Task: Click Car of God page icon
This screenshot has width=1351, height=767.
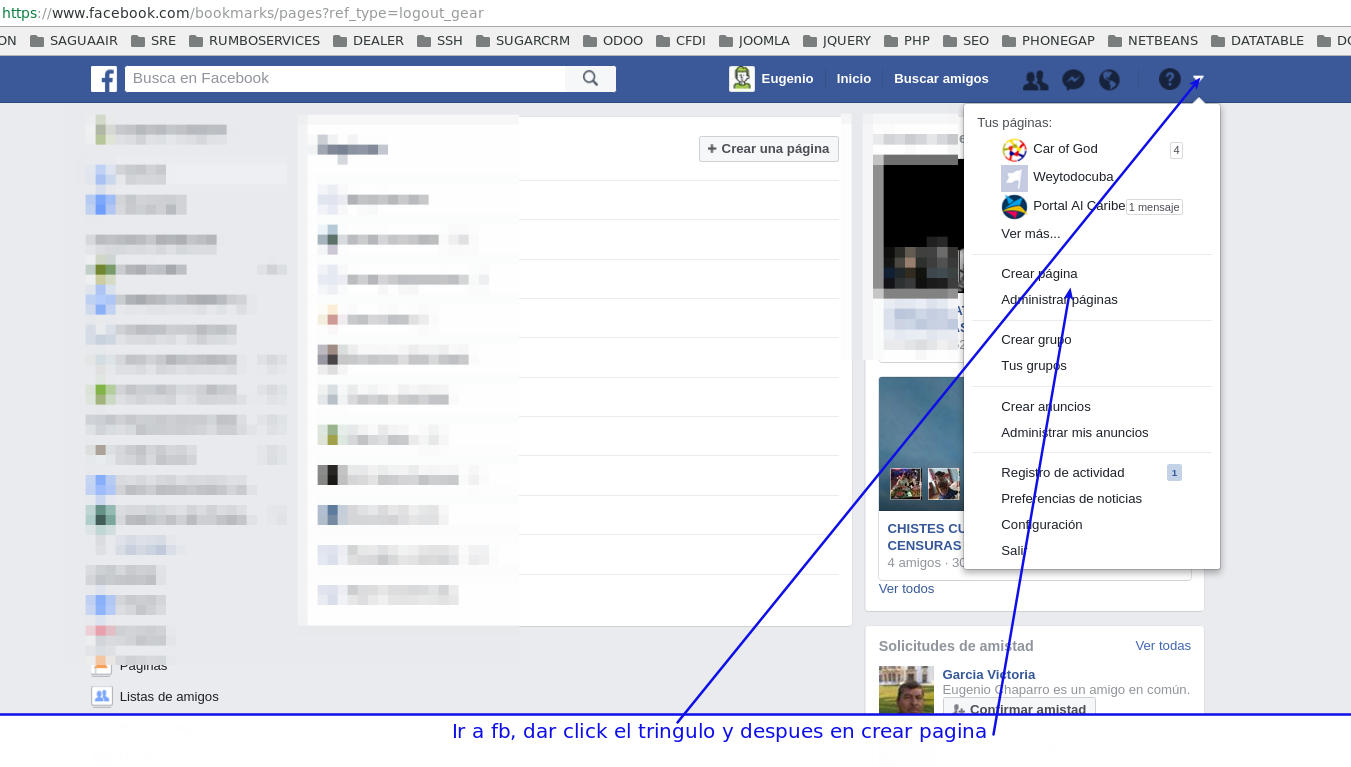Action: 1014,150
